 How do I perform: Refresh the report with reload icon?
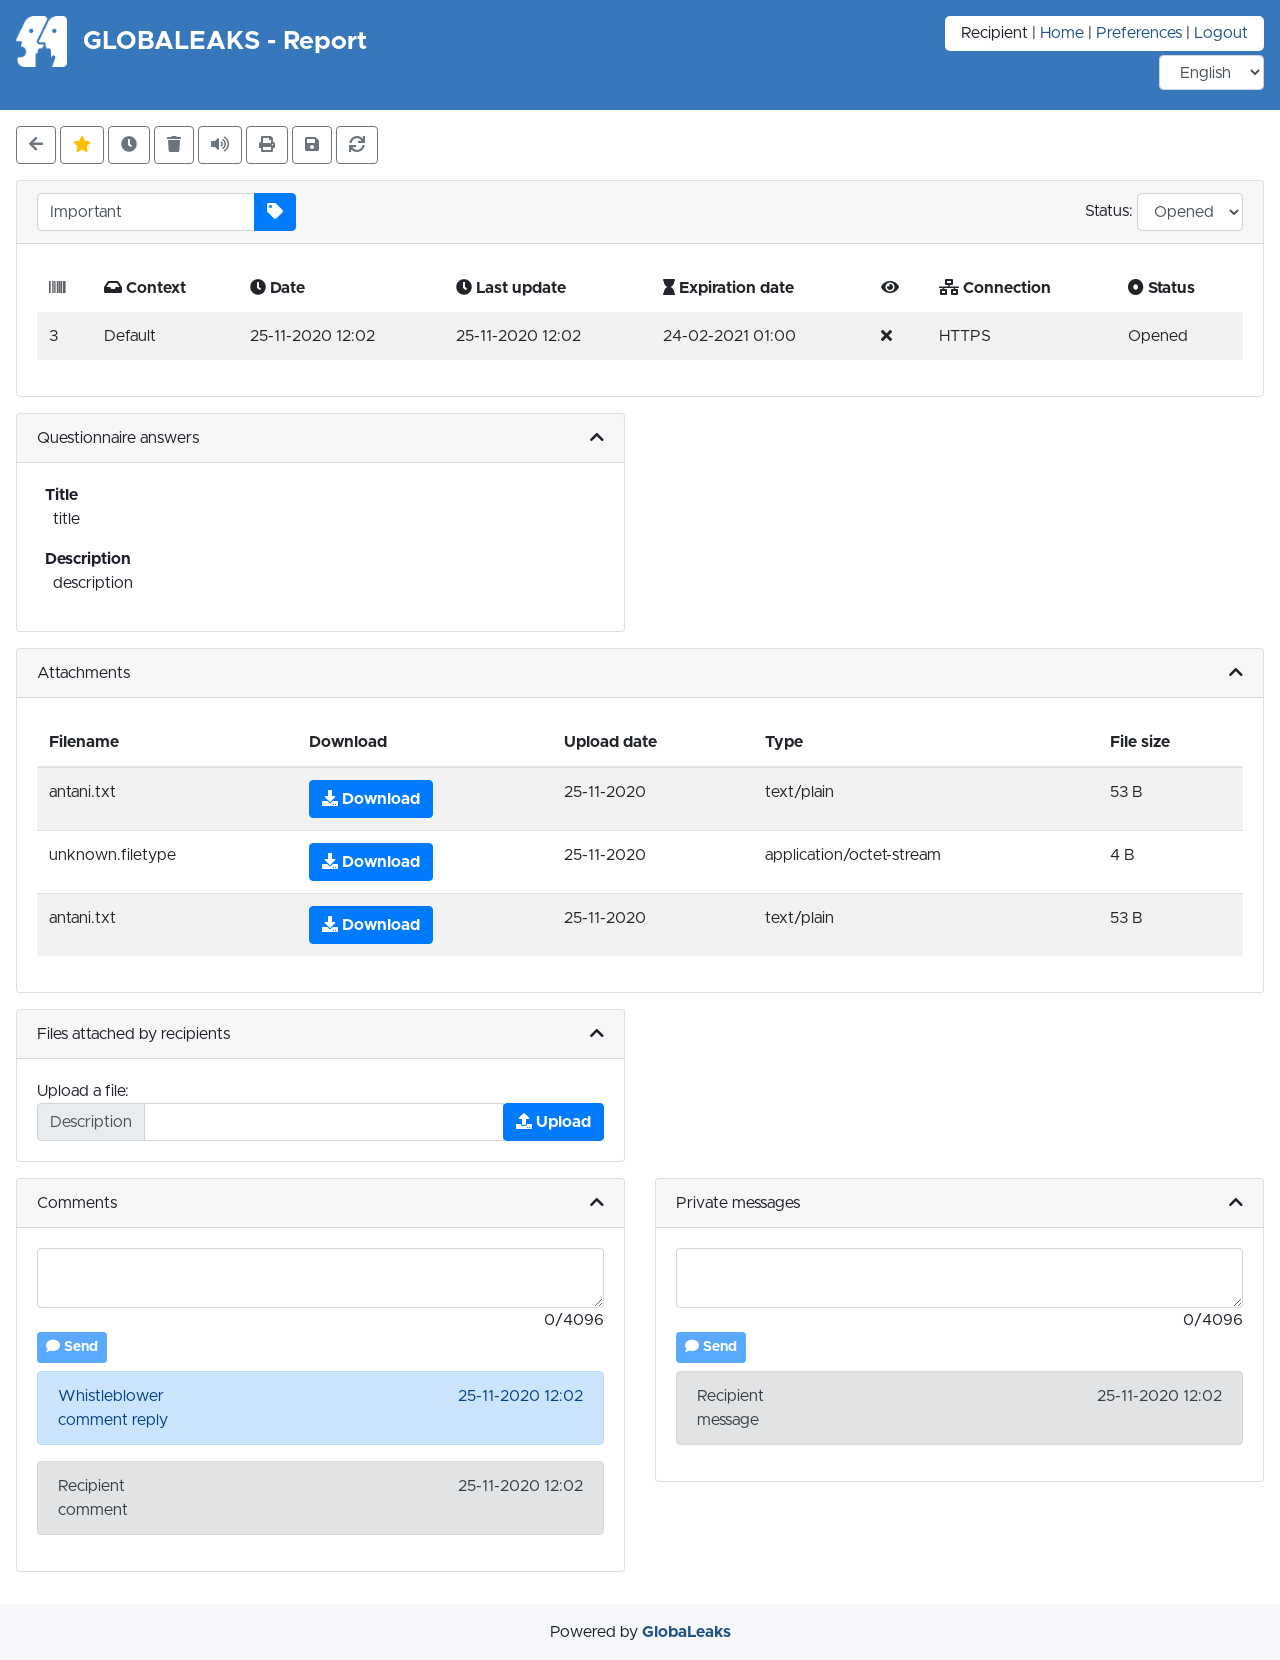pyautogui.click(x=357, y=145)
